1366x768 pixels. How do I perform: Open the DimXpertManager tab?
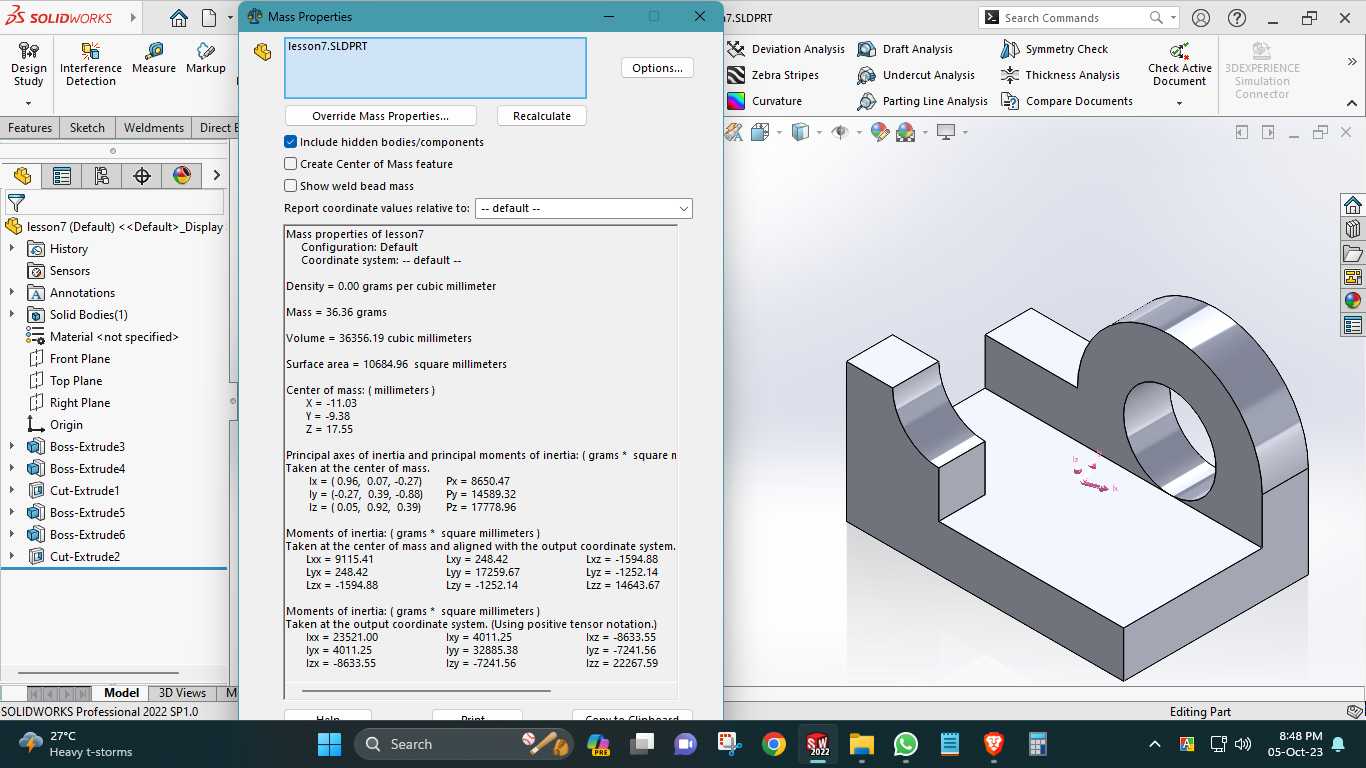[142, 176]
